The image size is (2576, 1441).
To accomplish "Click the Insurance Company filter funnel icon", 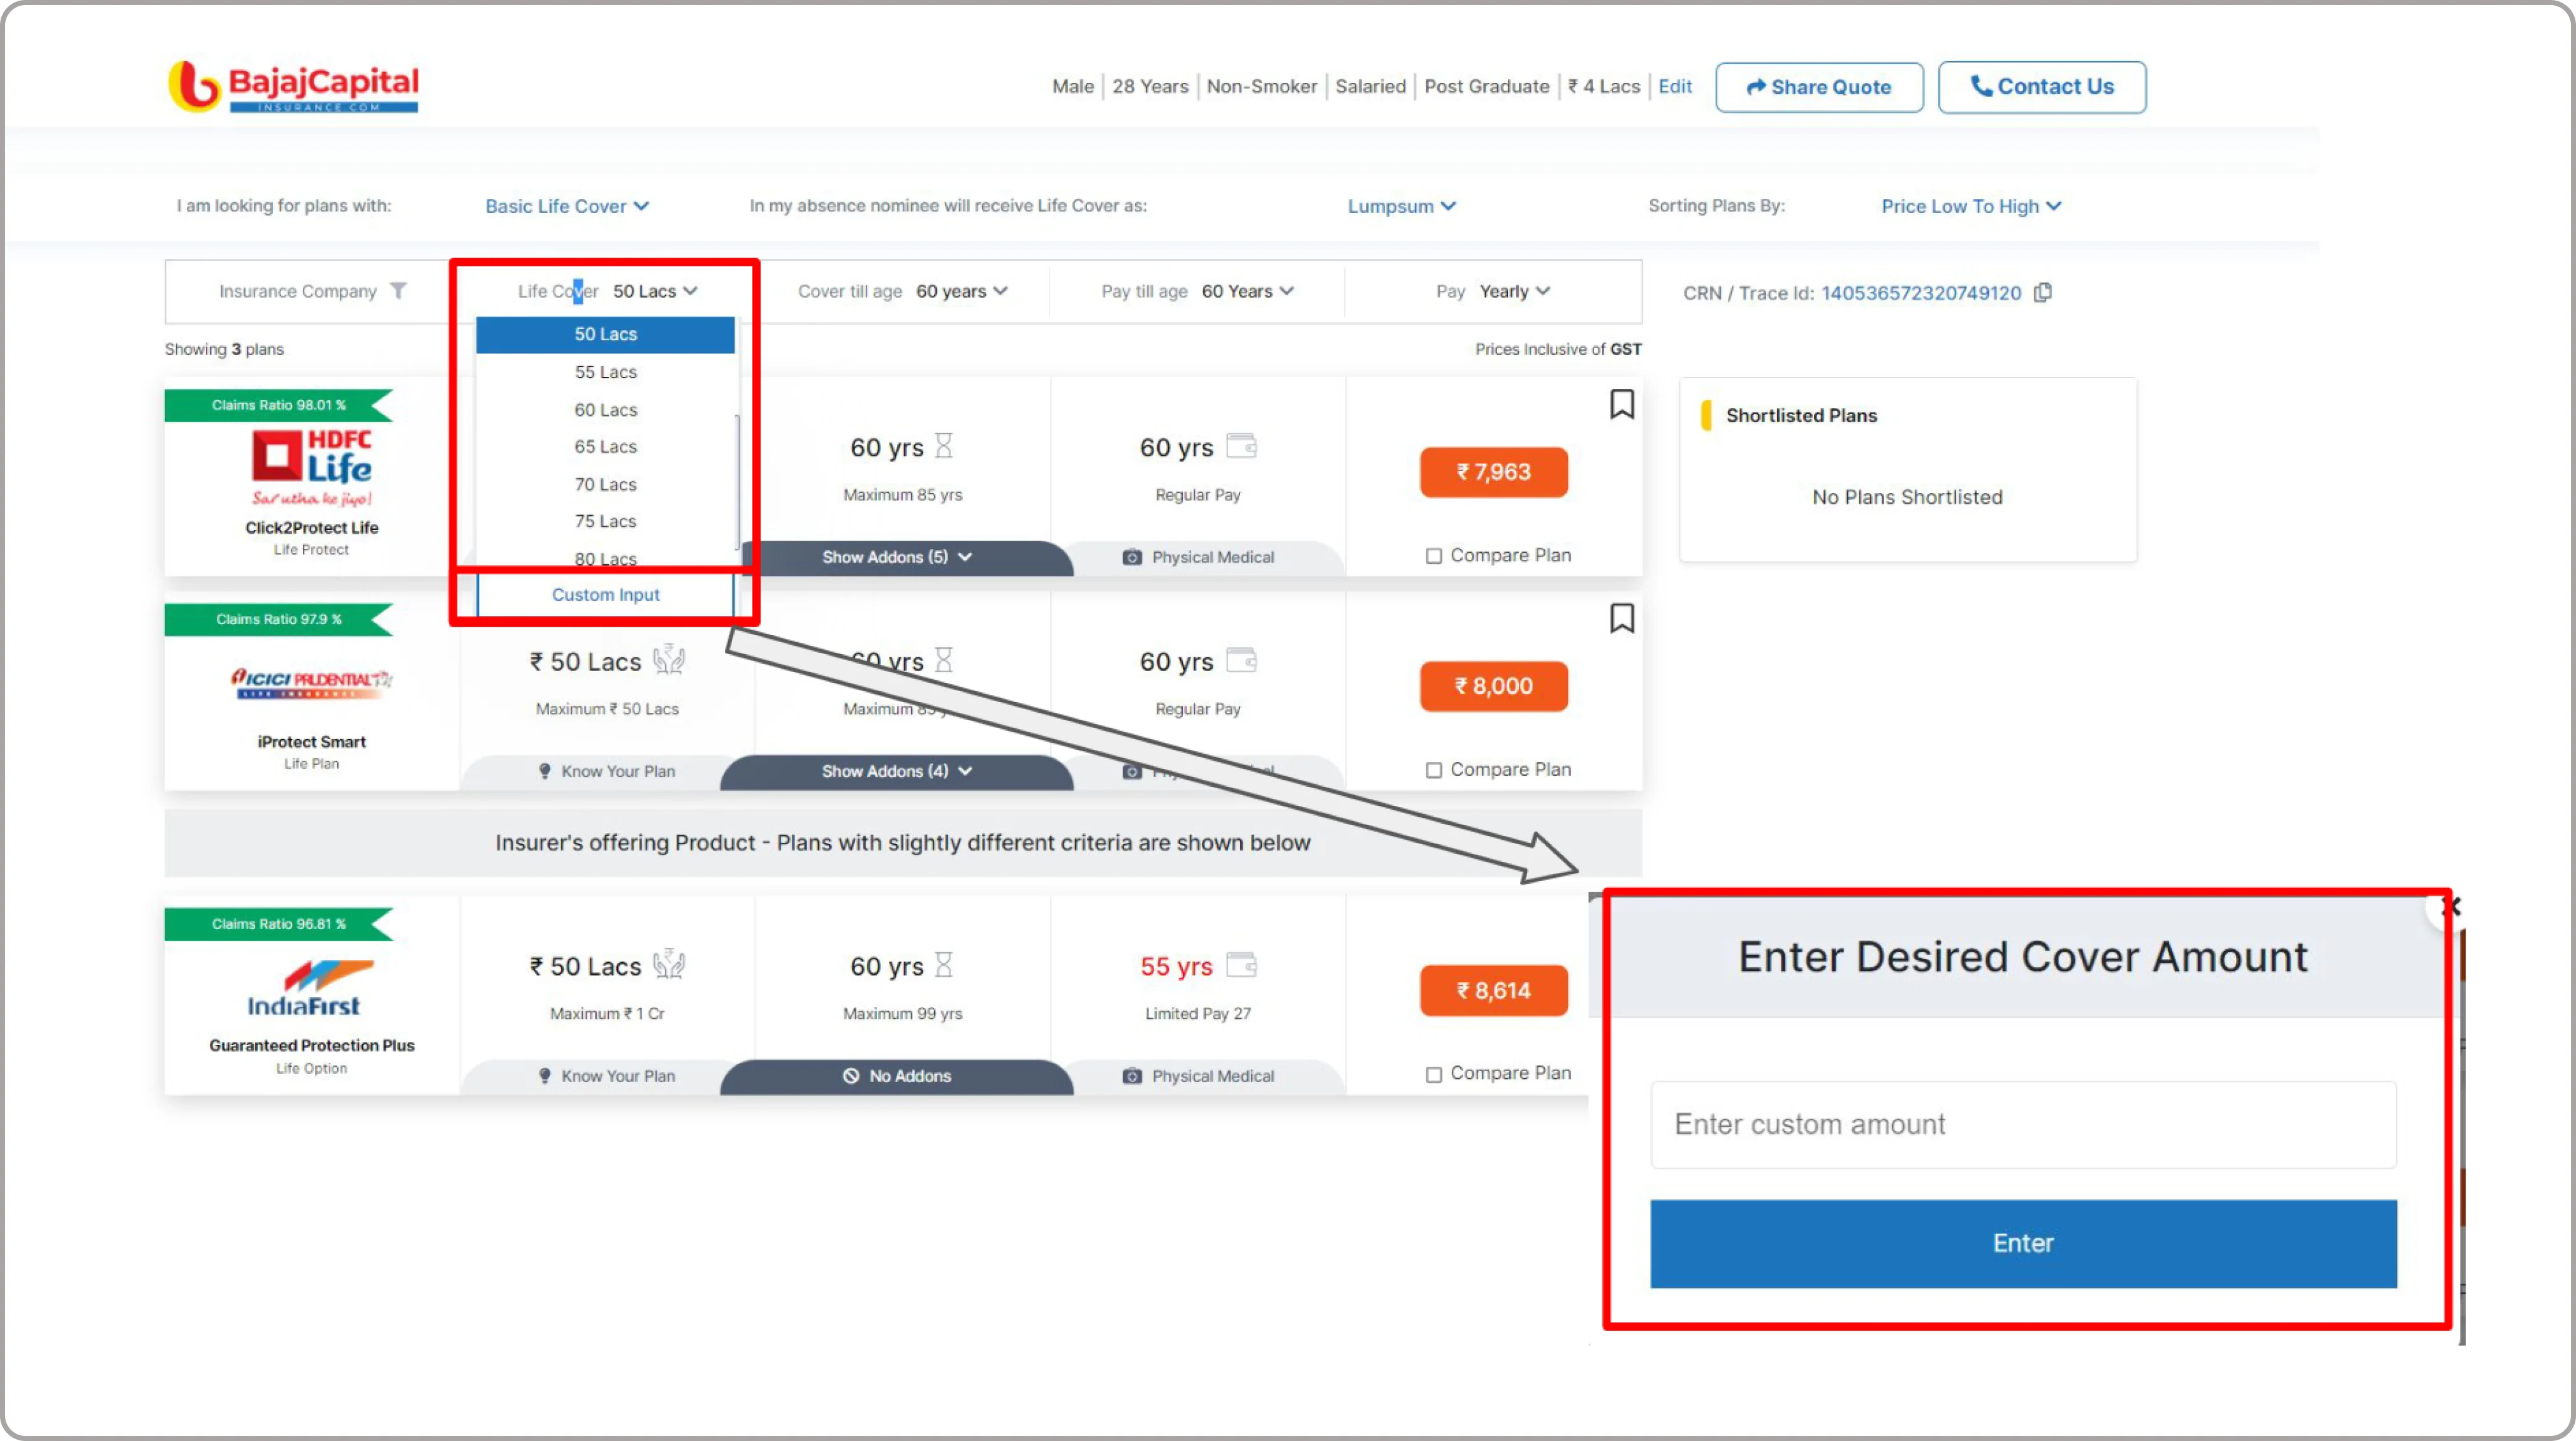I will click(x=398, y=291).
